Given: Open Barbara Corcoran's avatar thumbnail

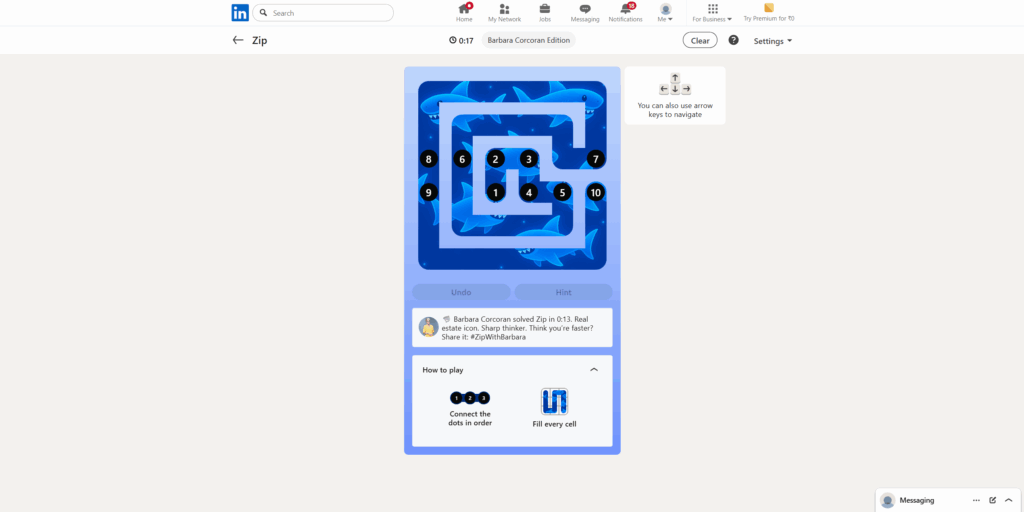Looking at the screenshot, I should click(428, 327).
